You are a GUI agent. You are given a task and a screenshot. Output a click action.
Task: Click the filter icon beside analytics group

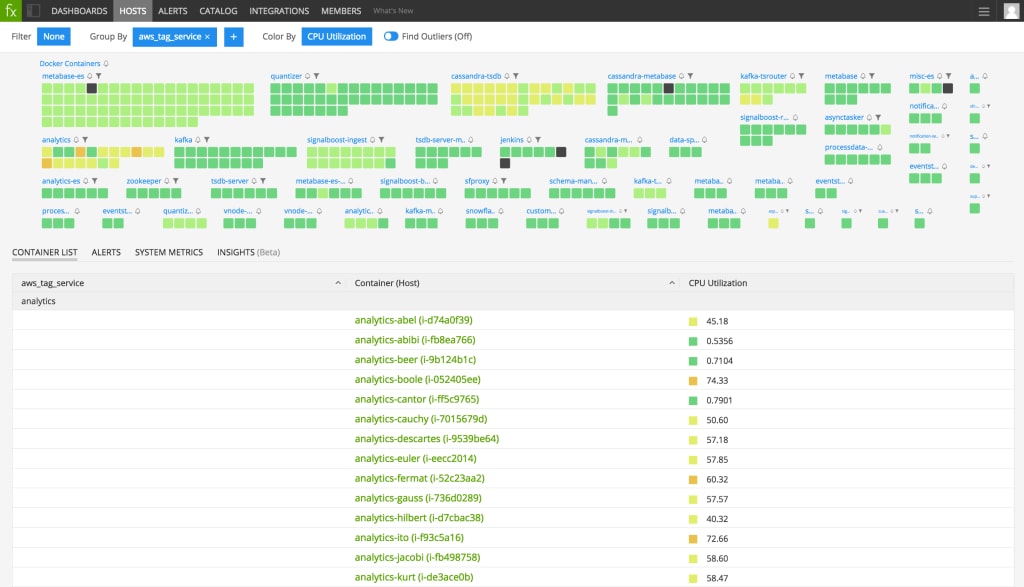click(x=86, y=140)
